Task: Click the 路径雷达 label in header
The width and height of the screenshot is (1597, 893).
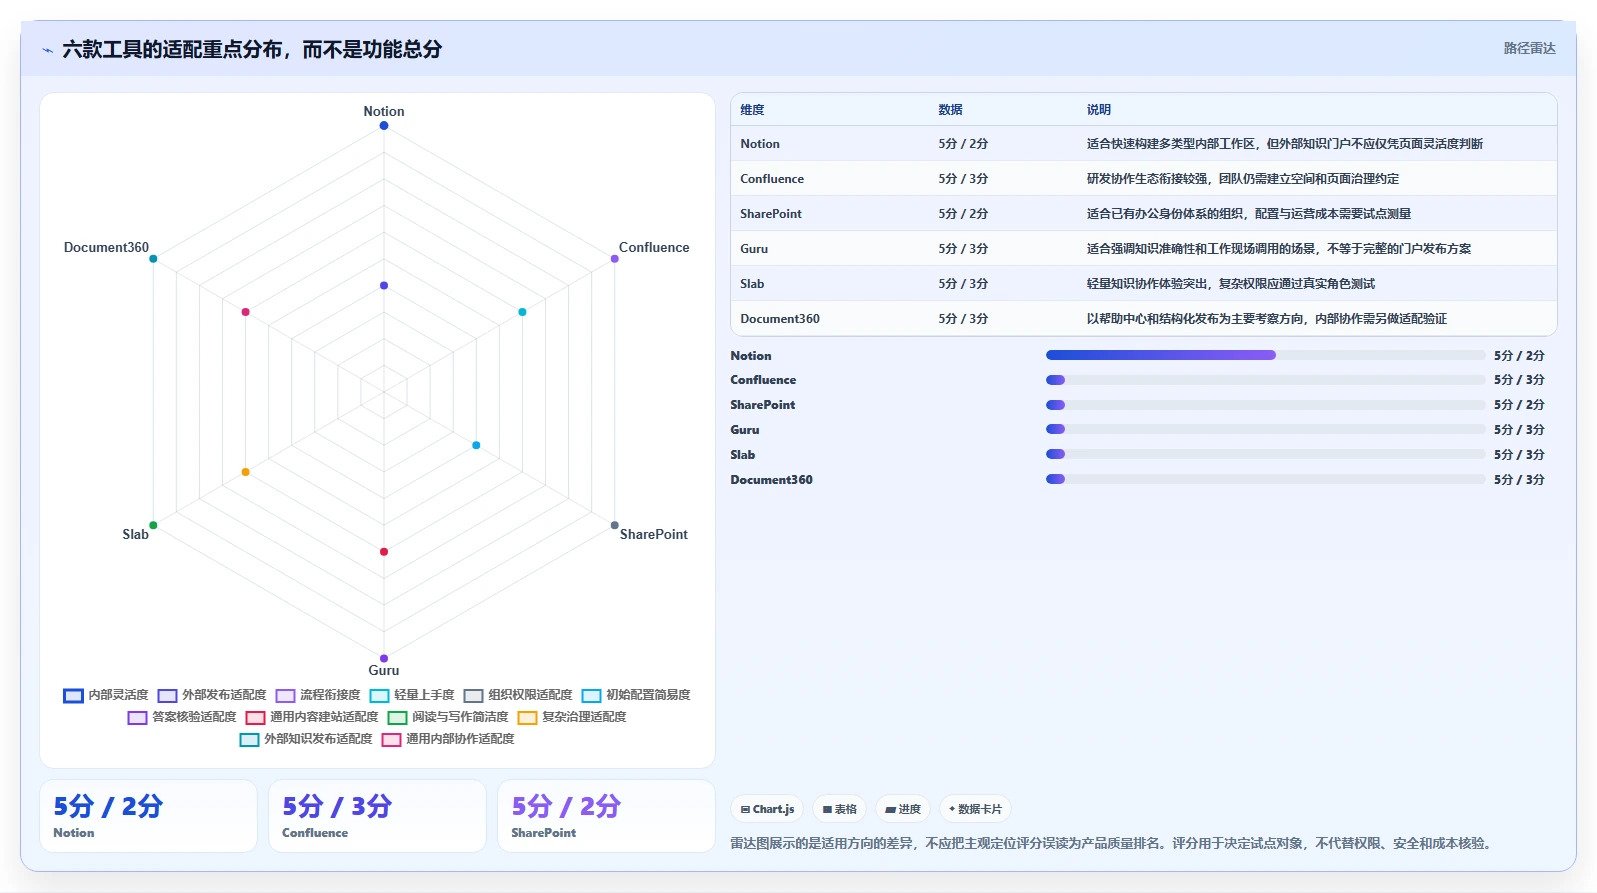Action: pyautogui.click(x=1529, y=48)
